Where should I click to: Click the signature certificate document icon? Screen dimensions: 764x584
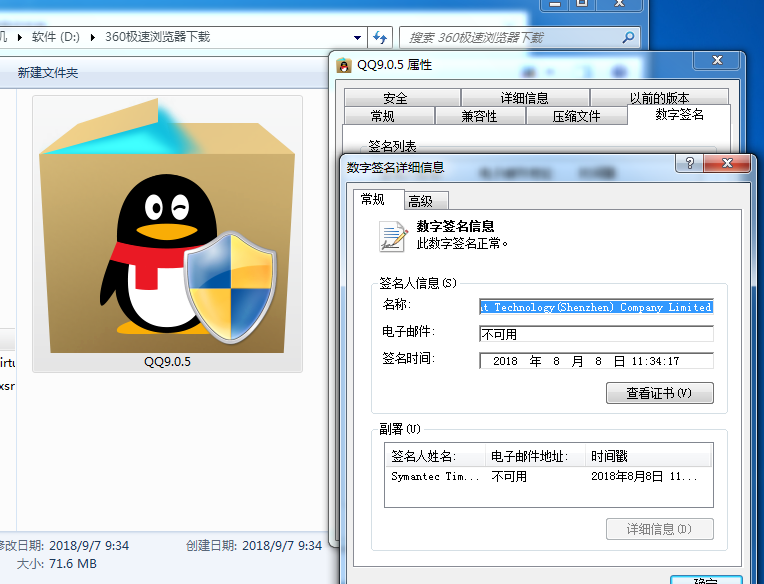click(x=392, y=236)
